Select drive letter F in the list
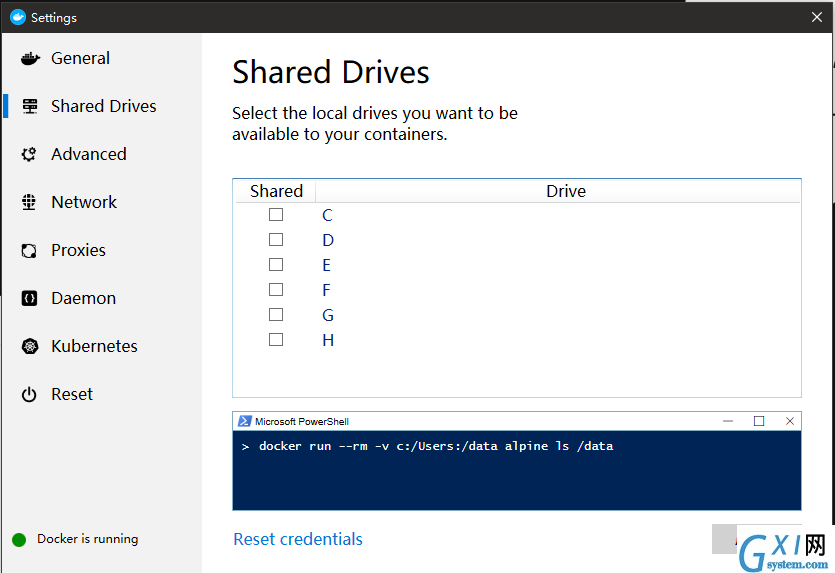835x573 pixels. click(x=326, y=290)
